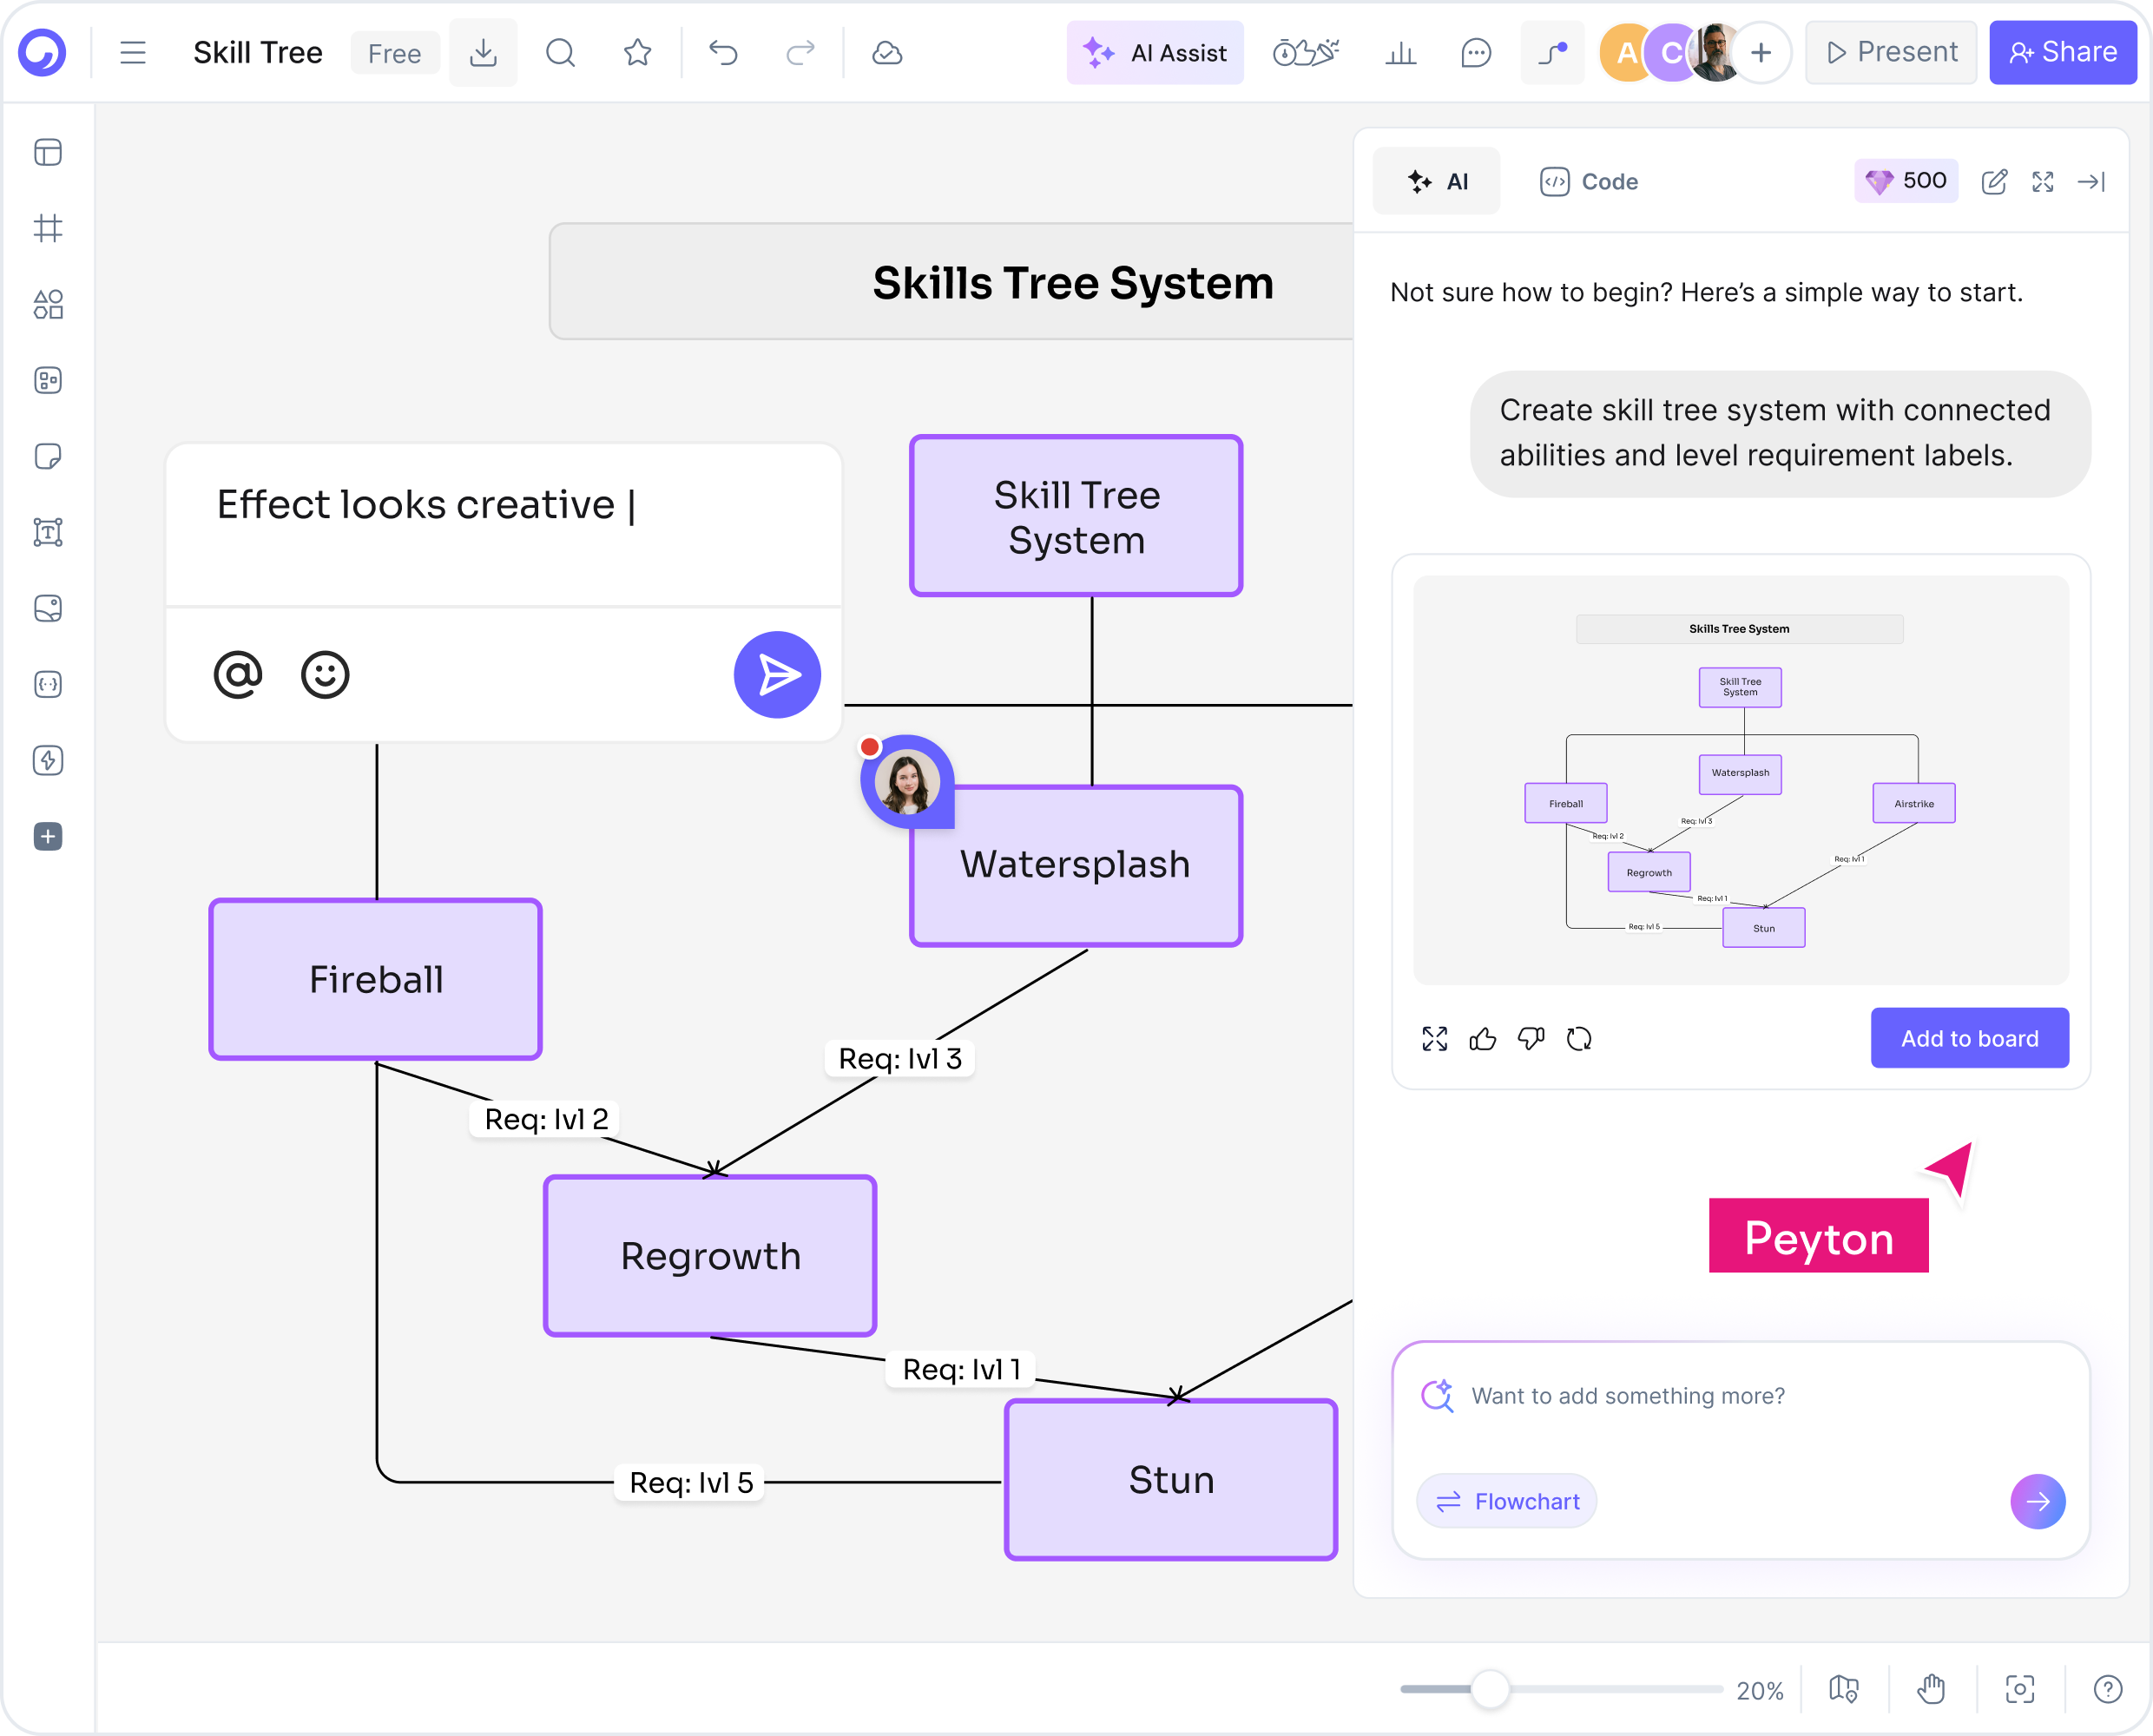The width and height of the screenshot is (2153, 1736).
Task: Open the templates panel at sidebar top
Action: coord(48,153)
